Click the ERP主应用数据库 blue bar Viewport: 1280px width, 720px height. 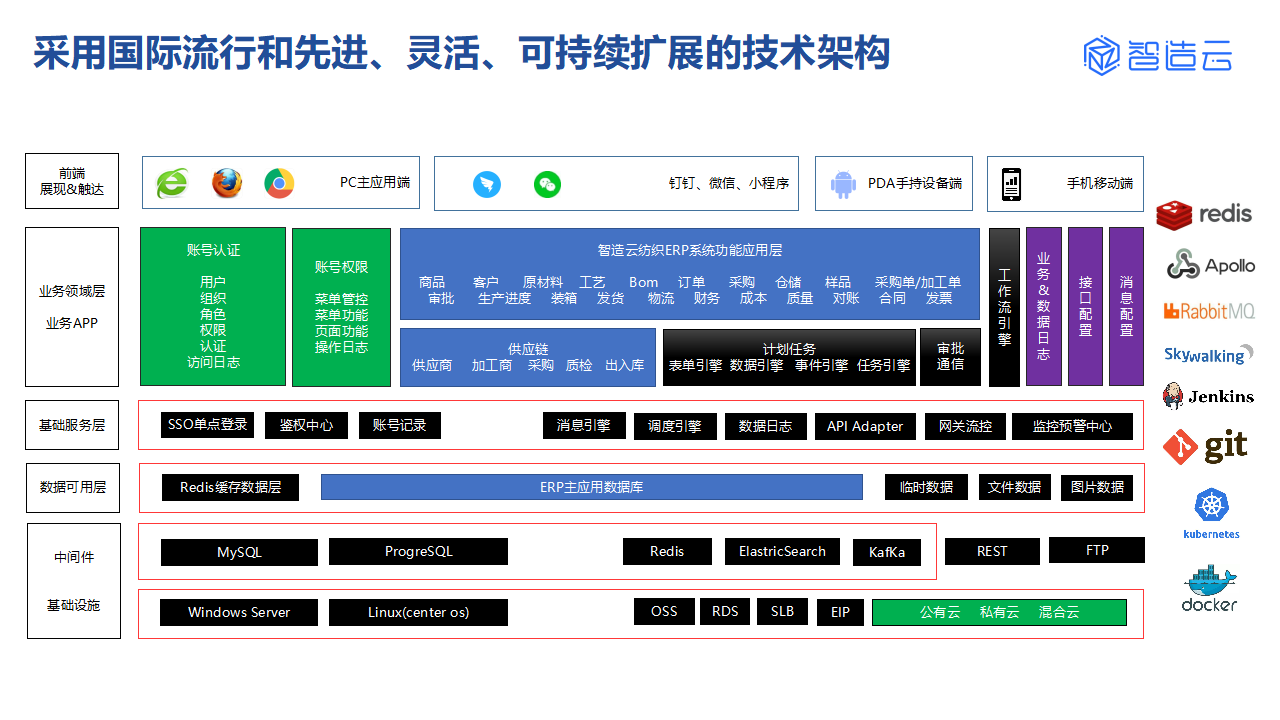pyautogui.click(x=591, y=487)
